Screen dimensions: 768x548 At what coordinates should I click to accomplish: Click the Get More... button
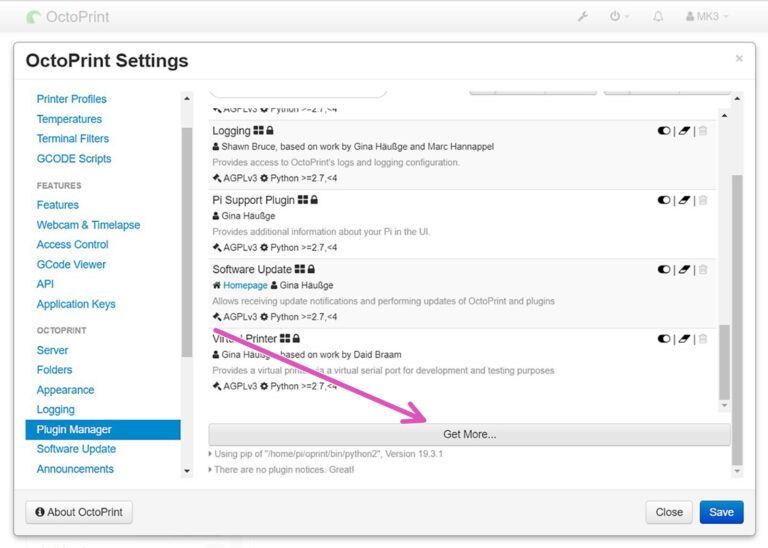click(469, 434)
